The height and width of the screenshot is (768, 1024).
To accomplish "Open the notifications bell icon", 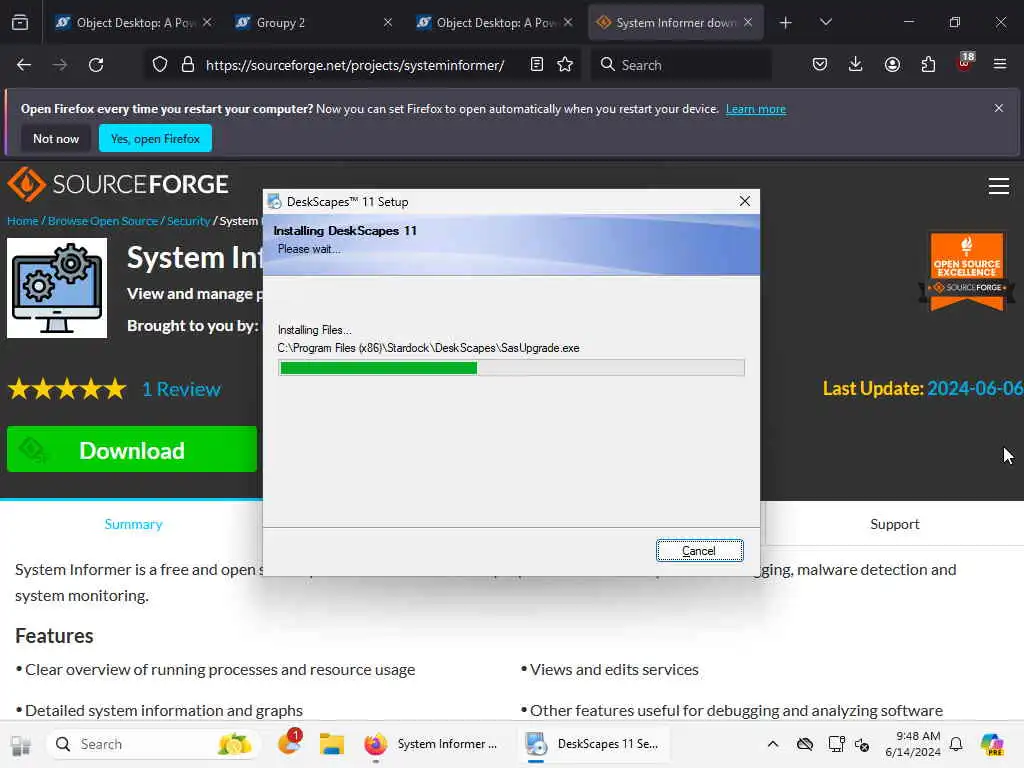I will (956, 744).
